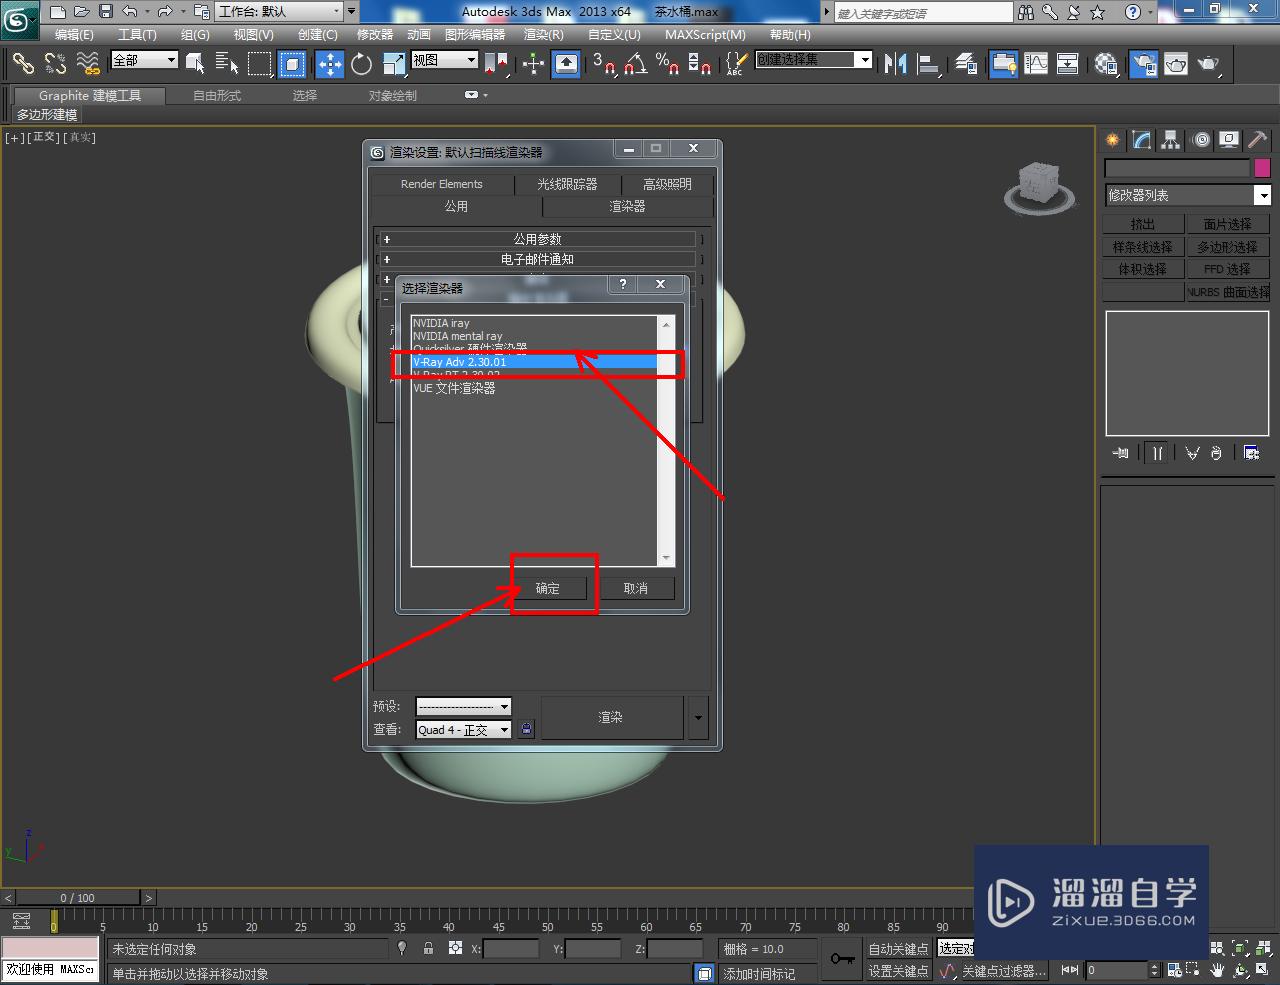Click 面片选择 modifier button
This screenshot has height=985, width=1280.
(x=1227, y=224)
